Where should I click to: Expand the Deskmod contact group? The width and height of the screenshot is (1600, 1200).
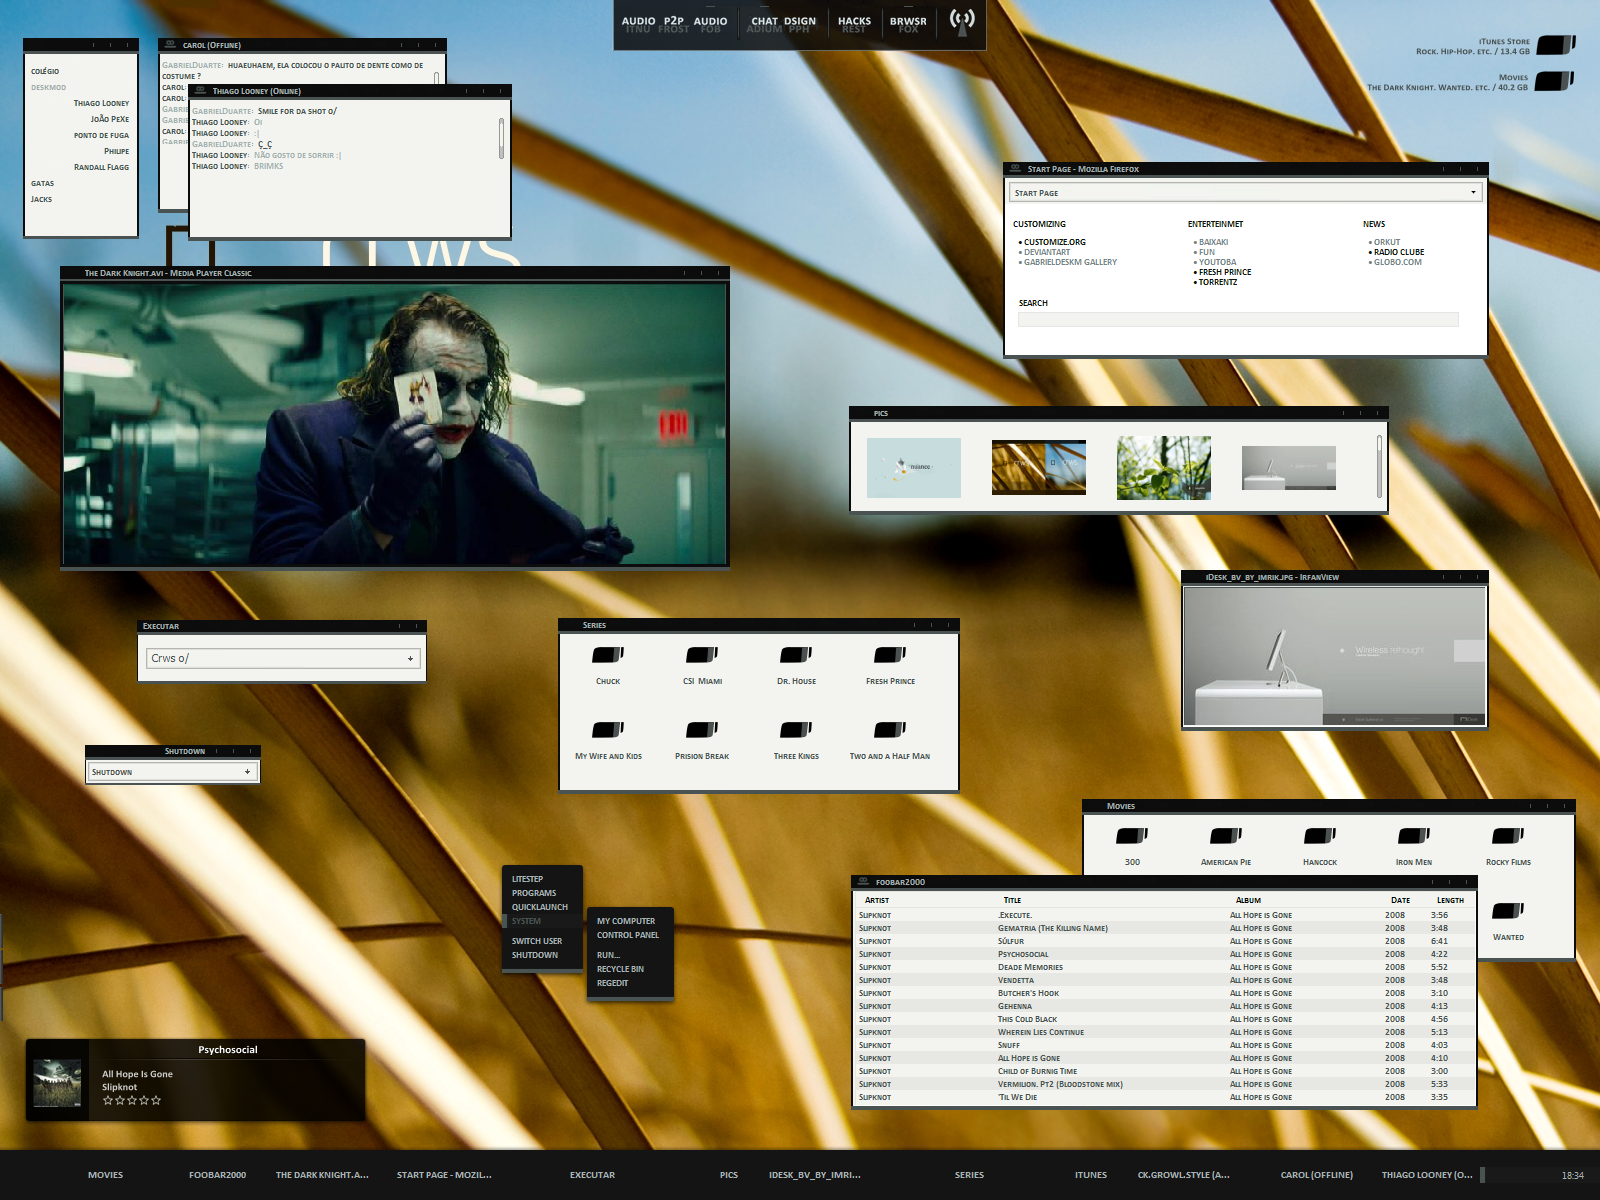click(x=48, y=87)
